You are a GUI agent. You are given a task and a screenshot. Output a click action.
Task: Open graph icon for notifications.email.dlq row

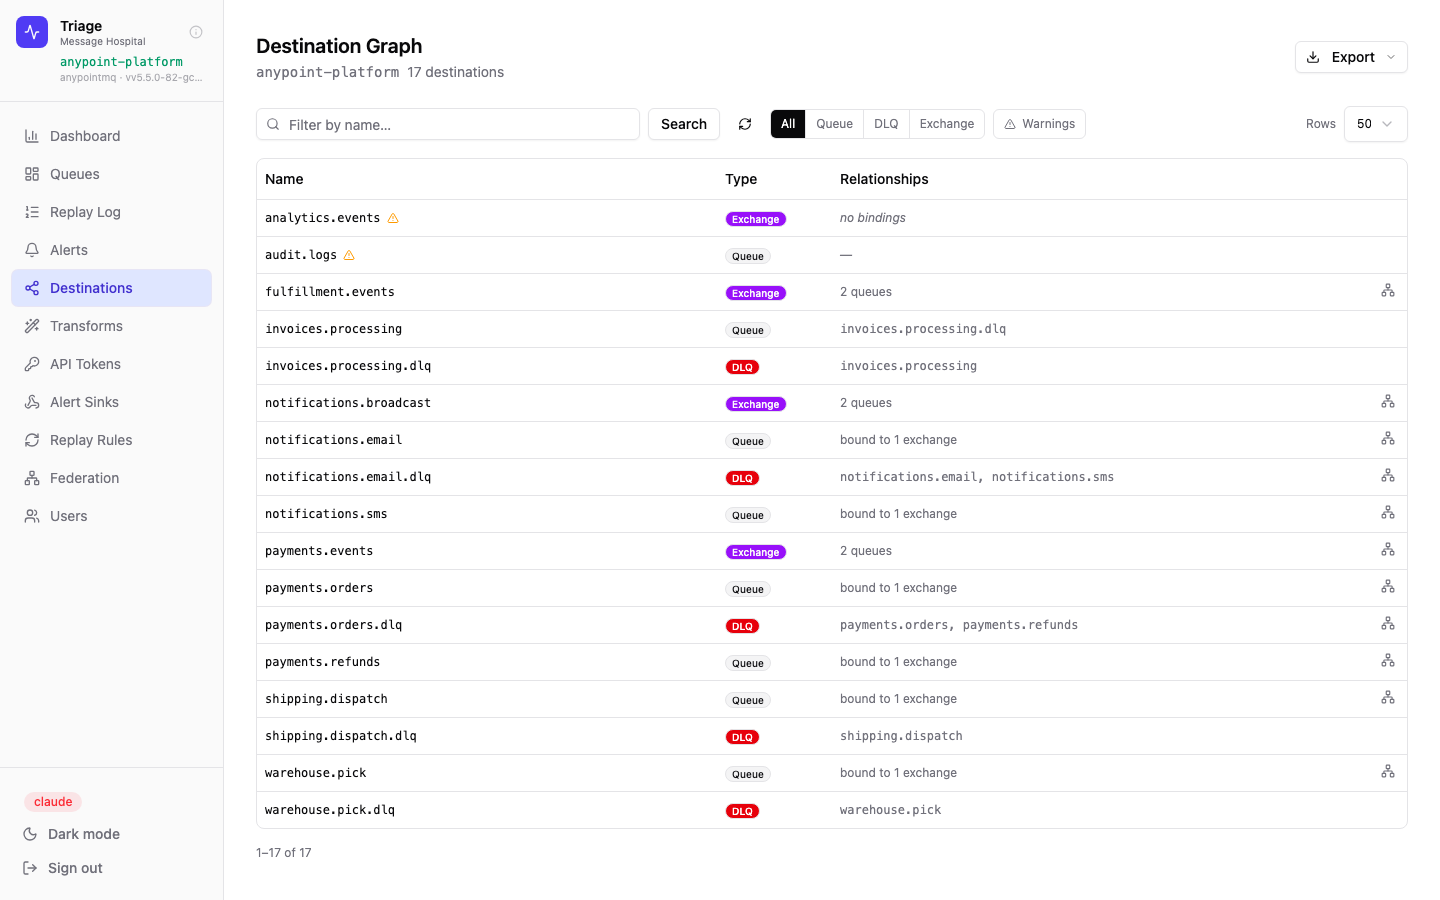click(x=1388, y=476)
